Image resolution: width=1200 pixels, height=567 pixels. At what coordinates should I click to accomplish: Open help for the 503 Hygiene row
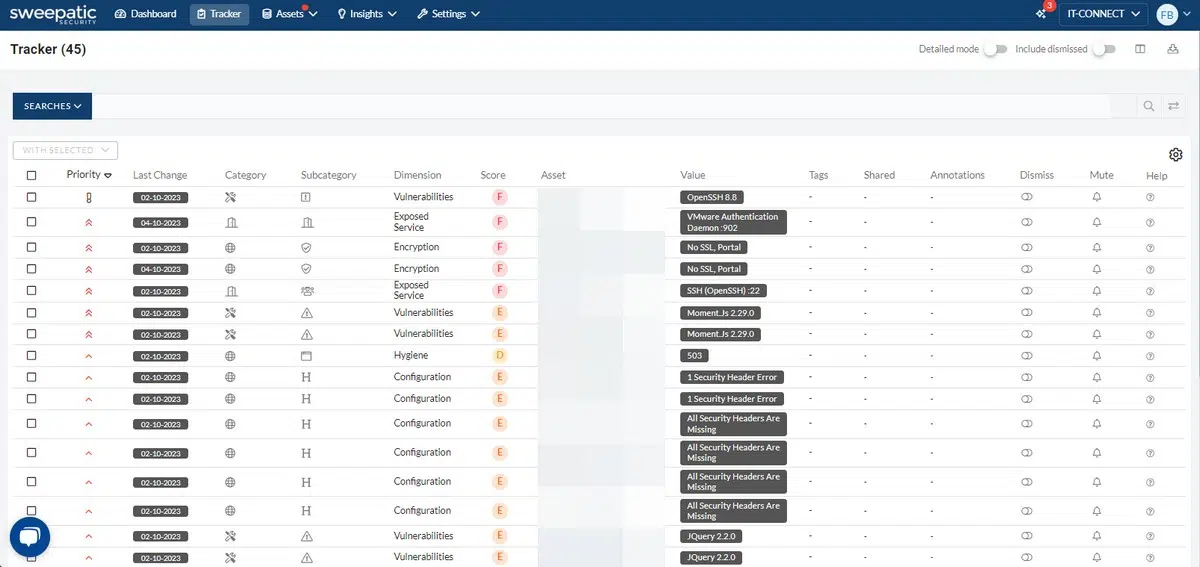1150,355
